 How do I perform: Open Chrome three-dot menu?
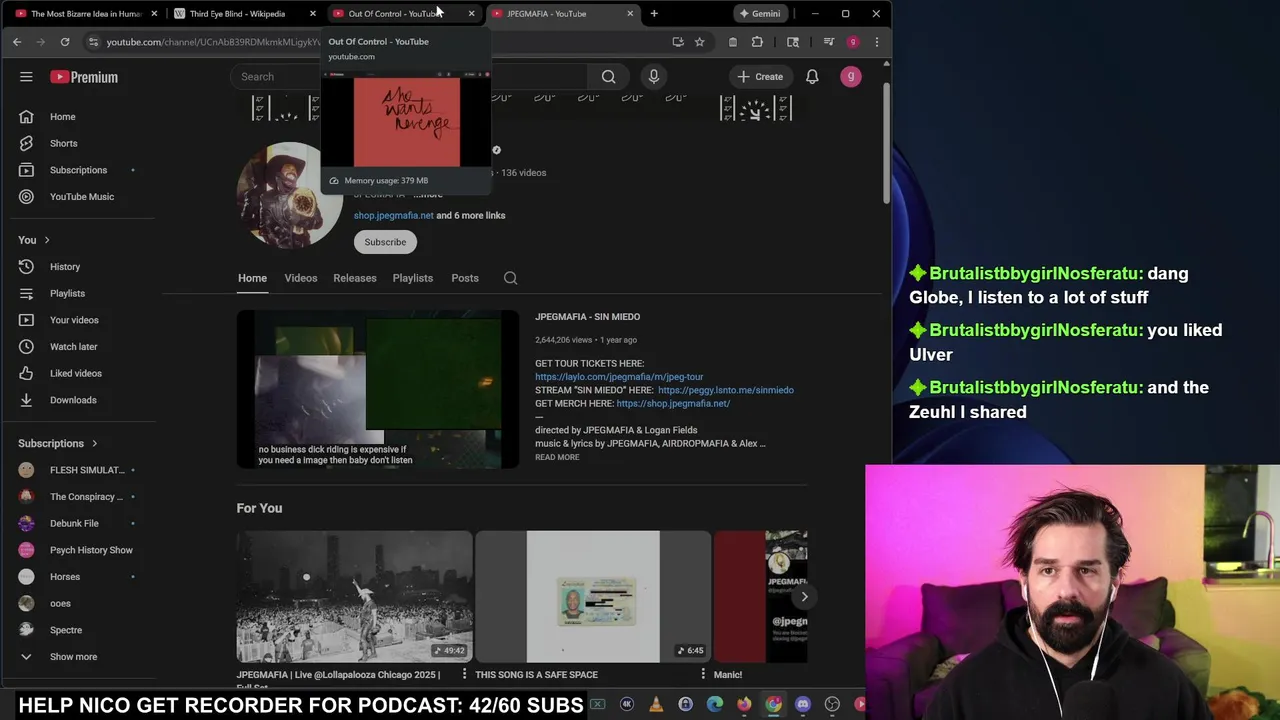pyautogui.click(x=876, y=42)
